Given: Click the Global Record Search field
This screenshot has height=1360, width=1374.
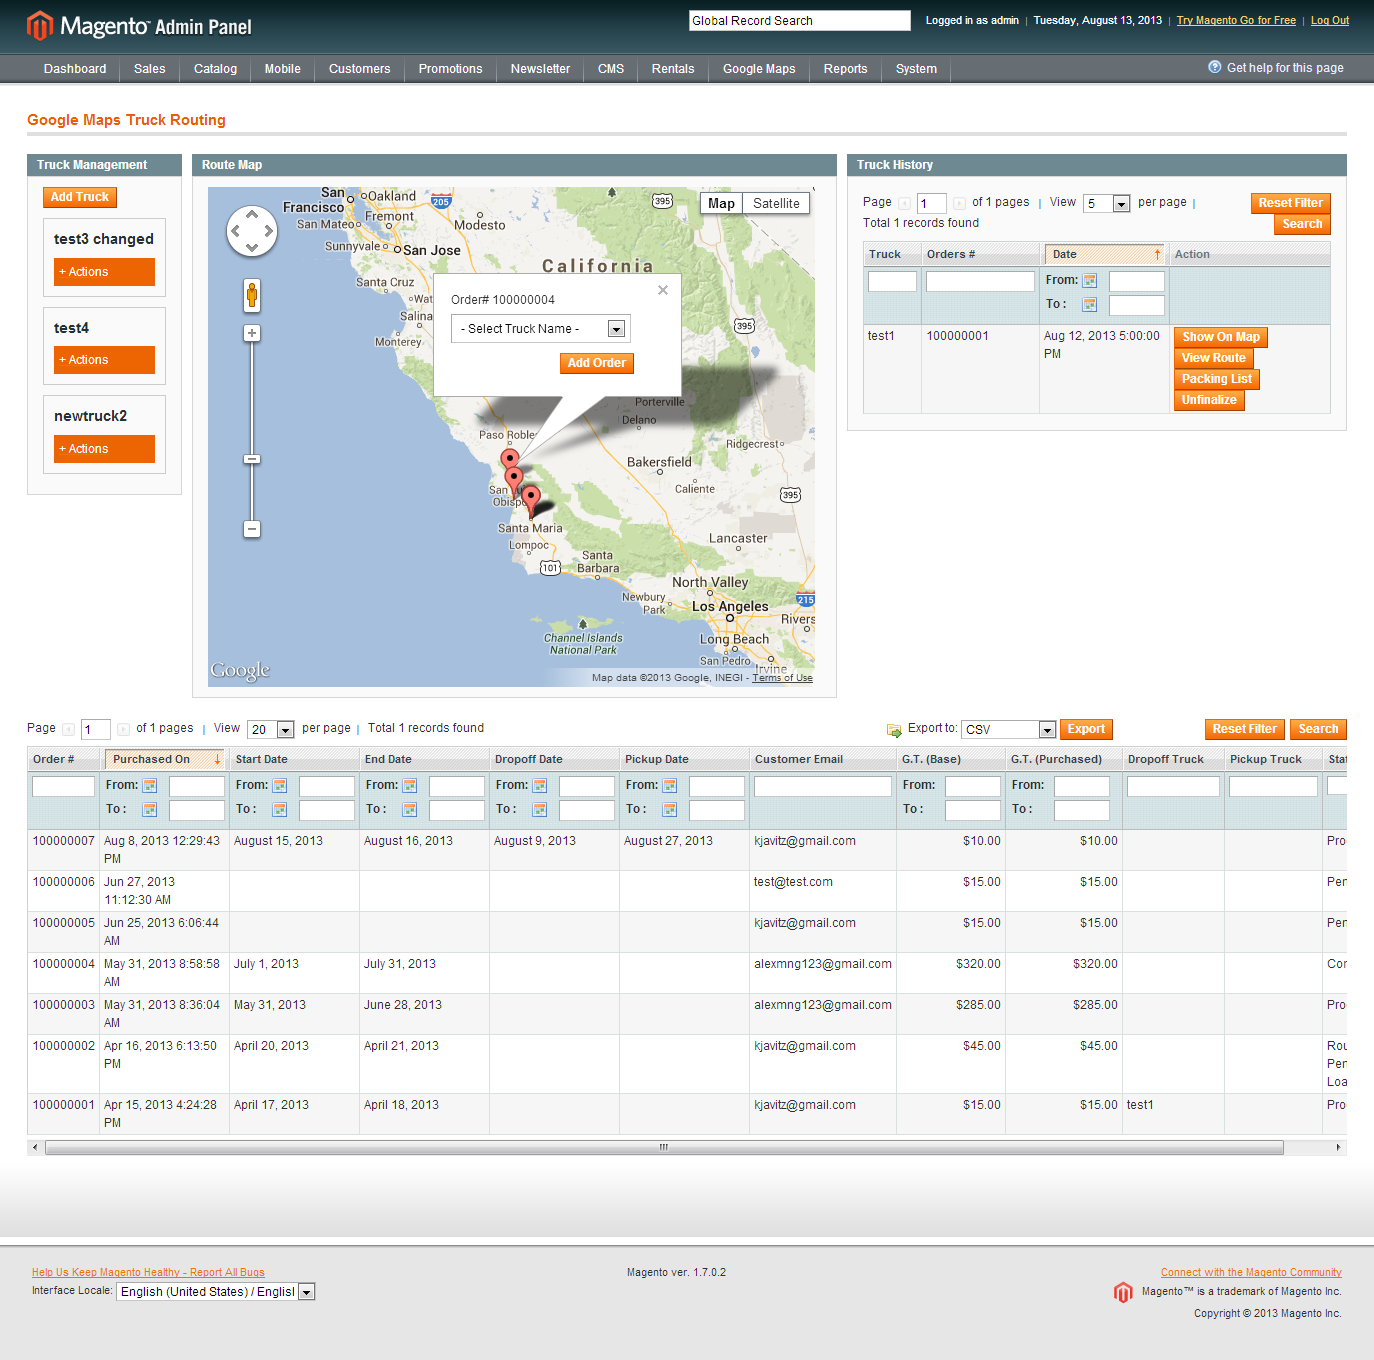Looking at the screenshot, I should point(800,21).
